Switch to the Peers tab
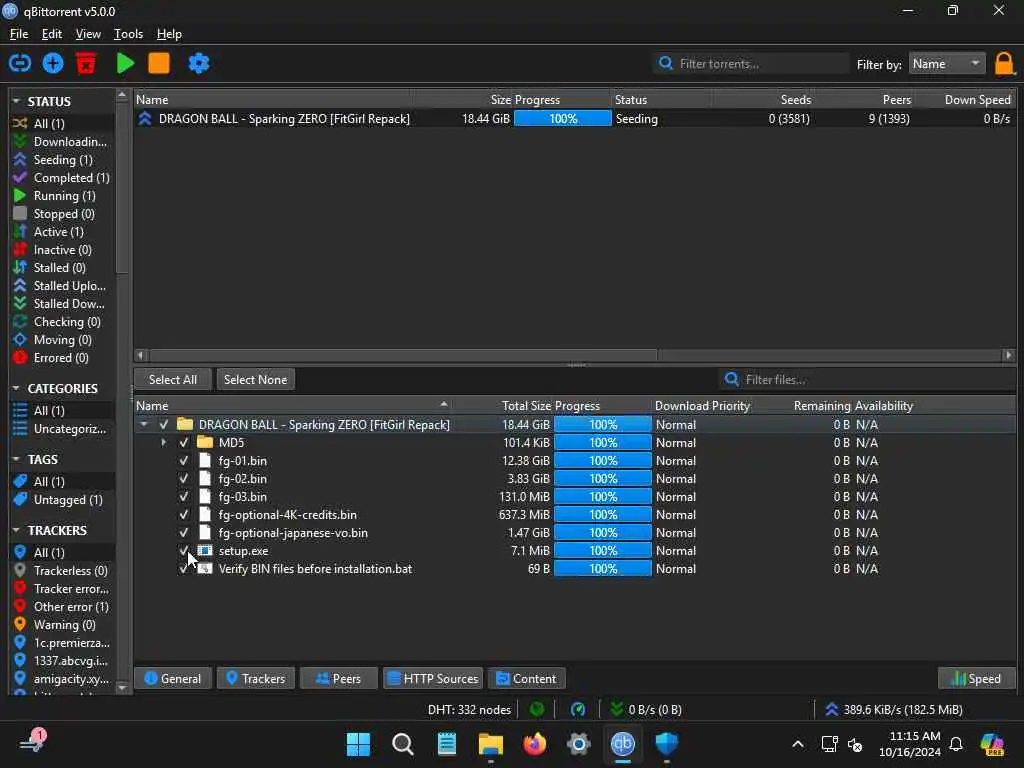The height and width of the screenshot is (768, 1024). (x=338, y=679)
